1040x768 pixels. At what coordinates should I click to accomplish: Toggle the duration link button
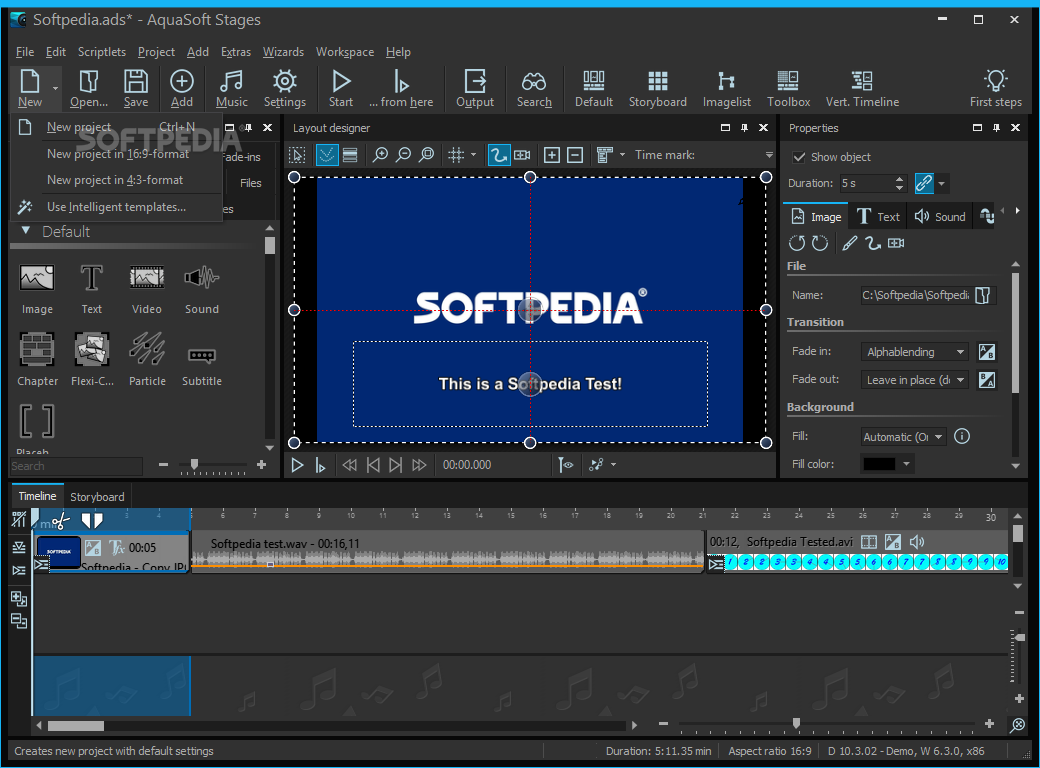click(924, 183)
